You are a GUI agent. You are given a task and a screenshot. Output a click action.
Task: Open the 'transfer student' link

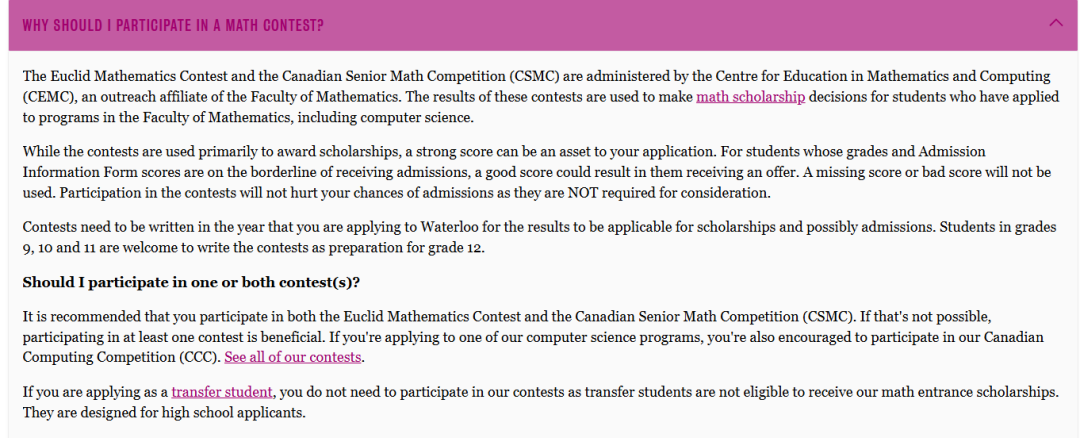click(x=221, y=393)
